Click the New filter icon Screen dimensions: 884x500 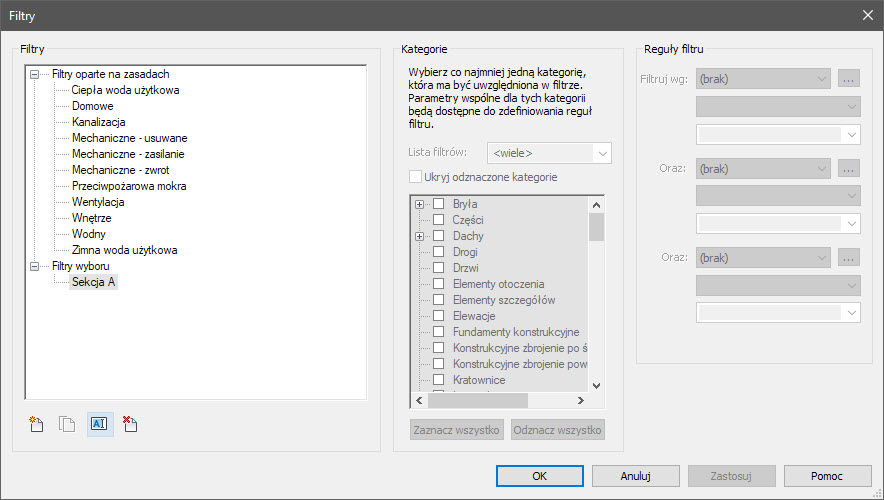[x=37, y=424]
